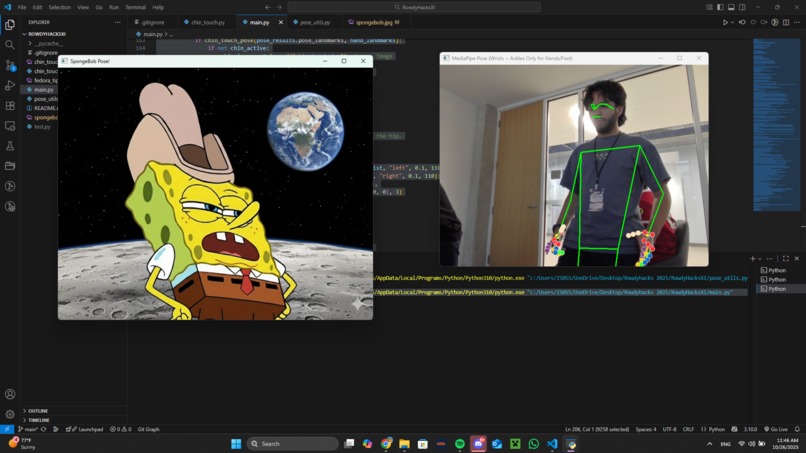Open Spotify from the taskbar
Screen dimensions: 806x453
460,444
